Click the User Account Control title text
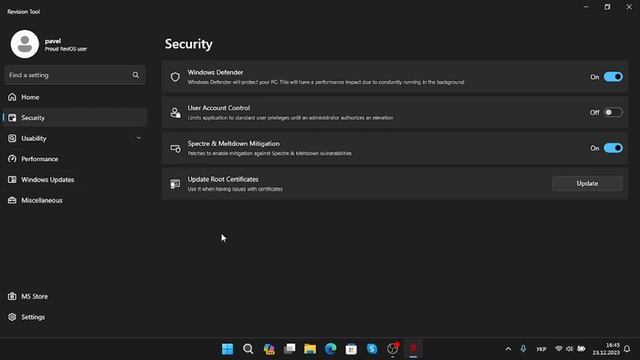Screen dimensions: 640x360 tap(218, 108)
